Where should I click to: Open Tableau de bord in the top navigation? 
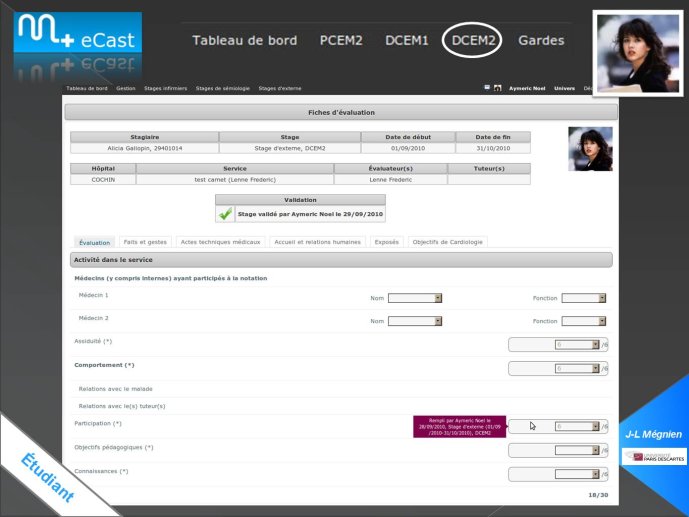tap(245, 40)
